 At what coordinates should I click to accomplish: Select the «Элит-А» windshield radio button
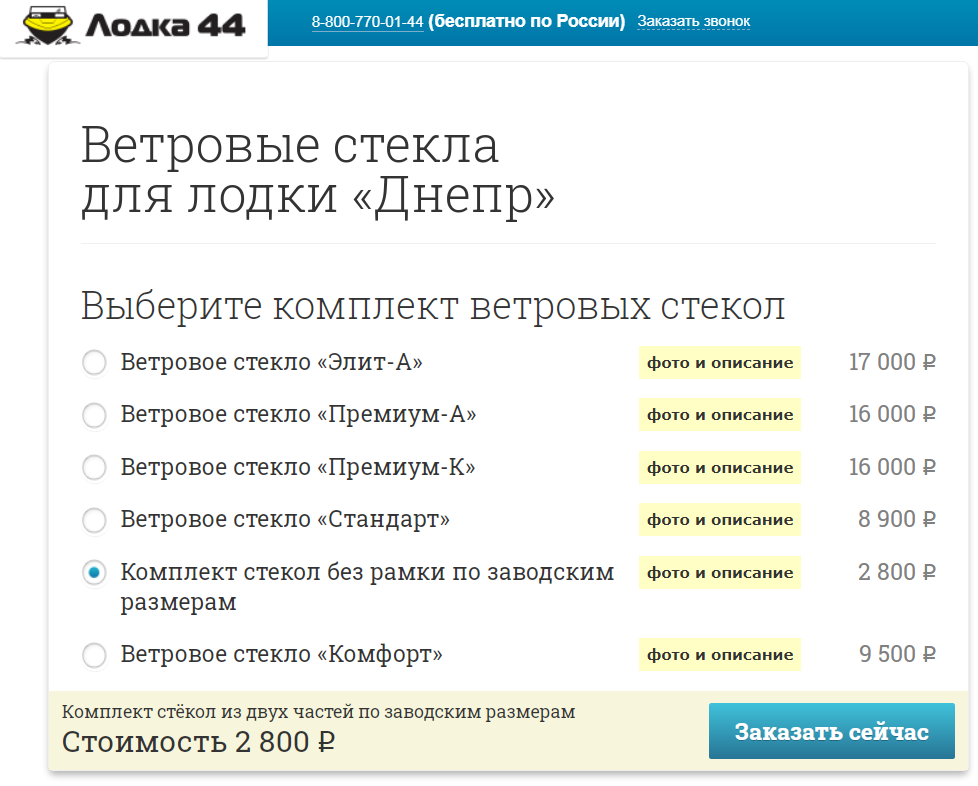pos(94,363)
